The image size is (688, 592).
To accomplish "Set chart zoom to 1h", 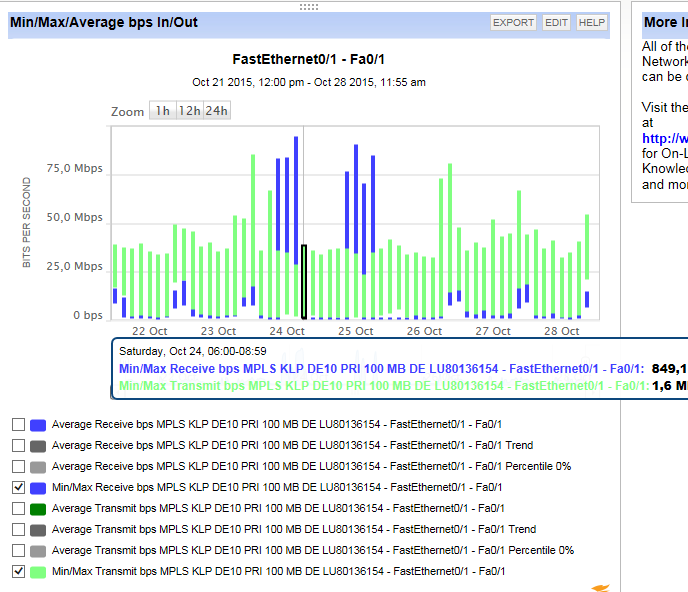I will [x=163, y=111].
